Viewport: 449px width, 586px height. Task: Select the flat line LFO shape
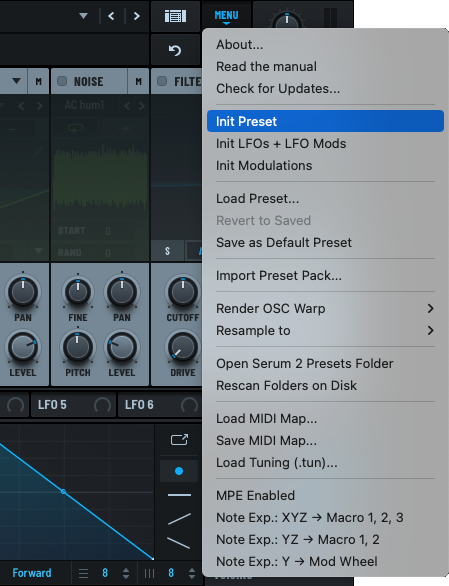[x=179, y=495]
